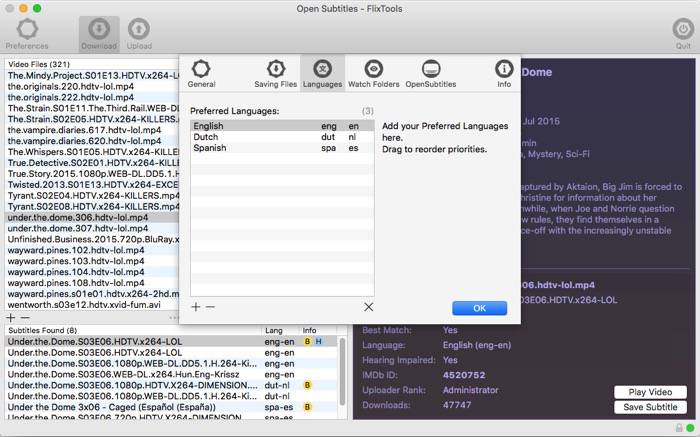The image size is (700, 437).
Task: Click the Info column header
Action: 309,330
